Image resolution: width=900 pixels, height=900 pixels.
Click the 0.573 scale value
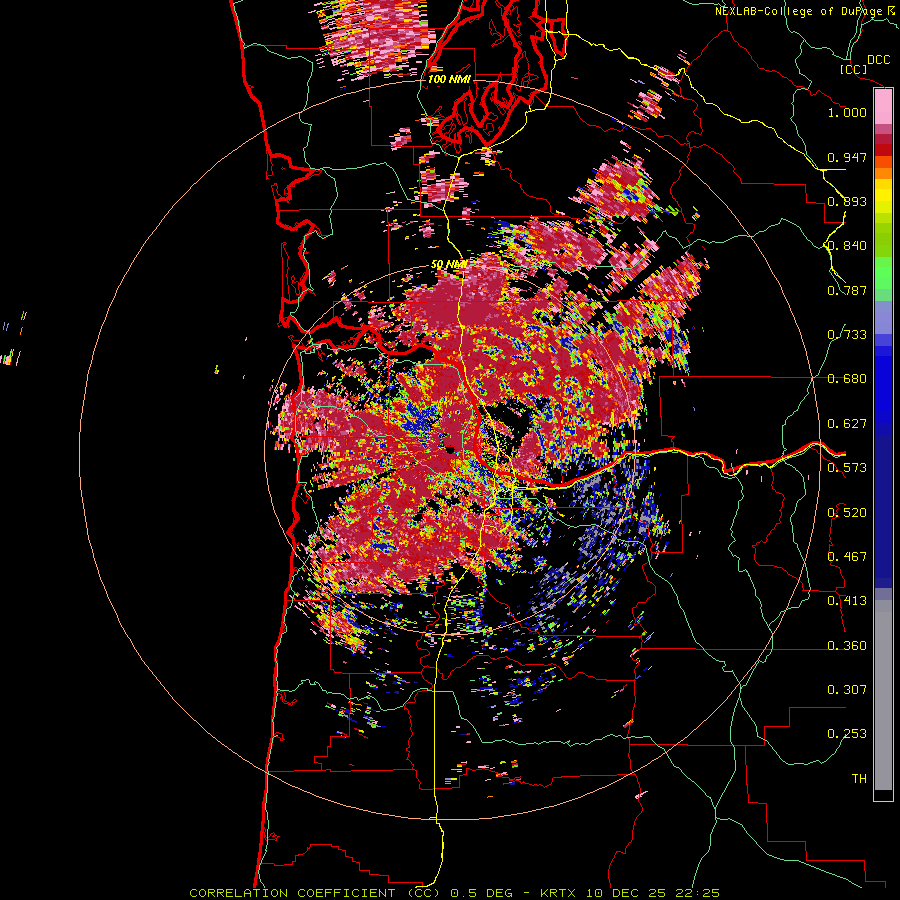847,468
